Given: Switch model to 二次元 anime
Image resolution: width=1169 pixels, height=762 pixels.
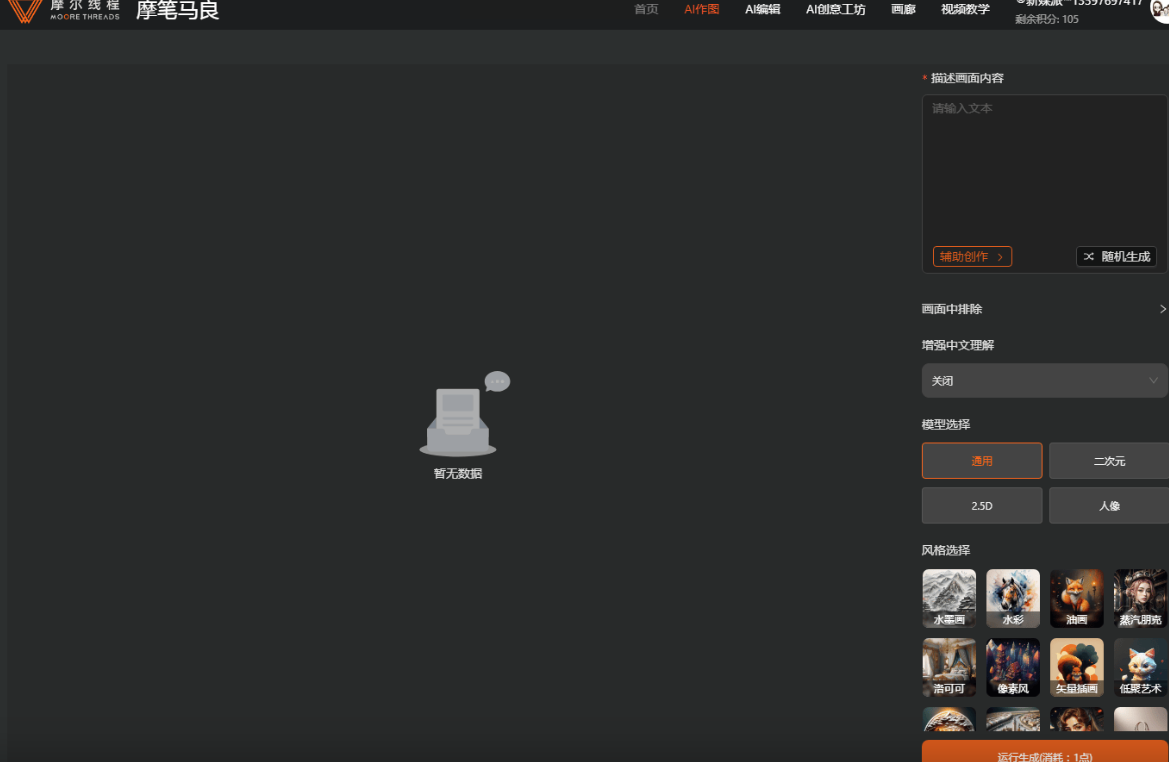Looking at the screenshot, I should 1108,461.
